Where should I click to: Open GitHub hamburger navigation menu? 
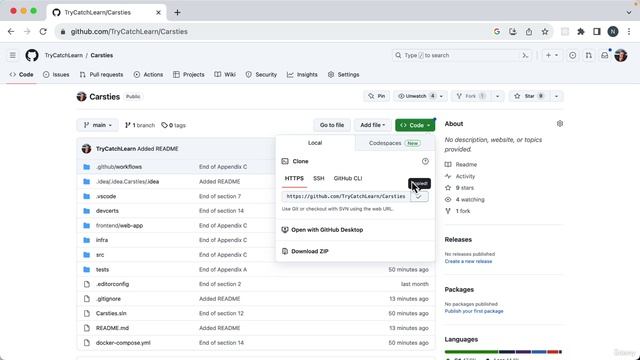pyautogui.click(x=13, y=55)
